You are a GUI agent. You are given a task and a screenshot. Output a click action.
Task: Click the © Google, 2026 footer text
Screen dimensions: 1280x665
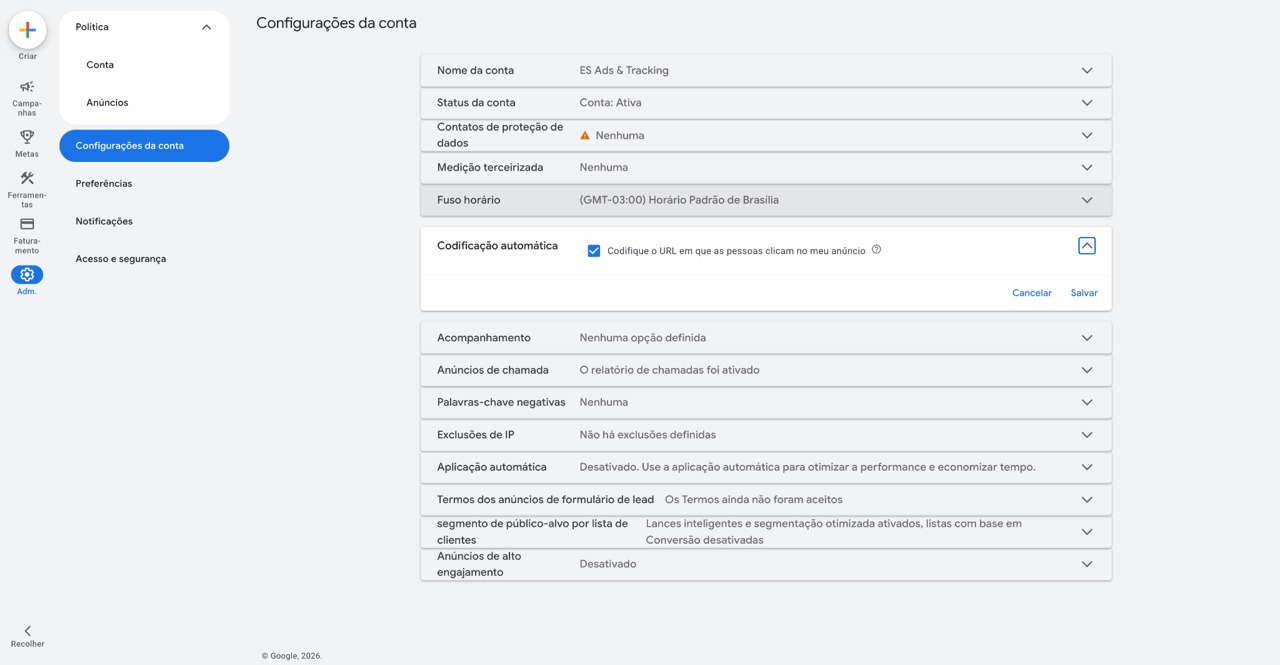tap(292, 656)
